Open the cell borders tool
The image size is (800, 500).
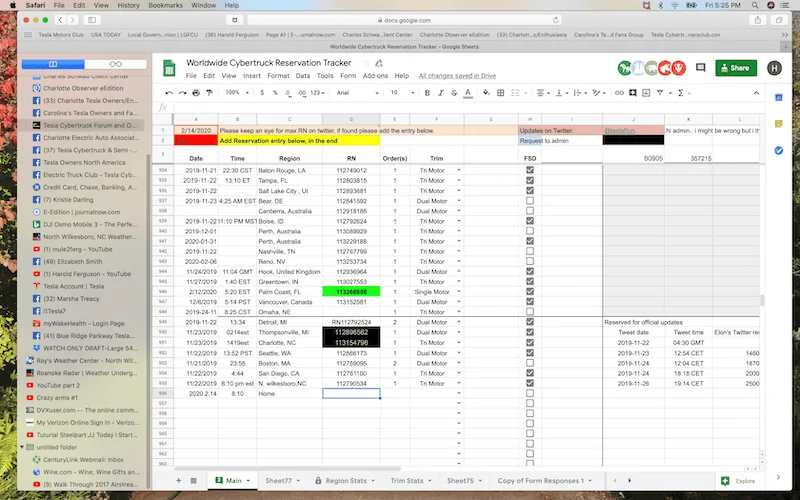click(501, 93)
